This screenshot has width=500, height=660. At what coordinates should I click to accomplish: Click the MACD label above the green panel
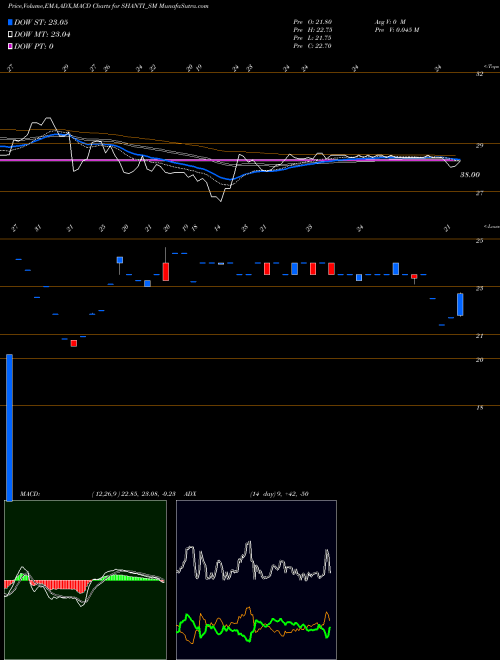coord(30,494)
